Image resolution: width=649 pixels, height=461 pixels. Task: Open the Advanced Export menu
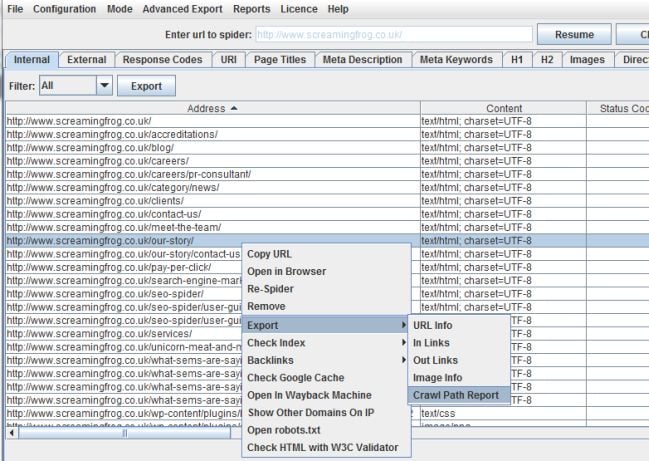[x=183, y=9]
